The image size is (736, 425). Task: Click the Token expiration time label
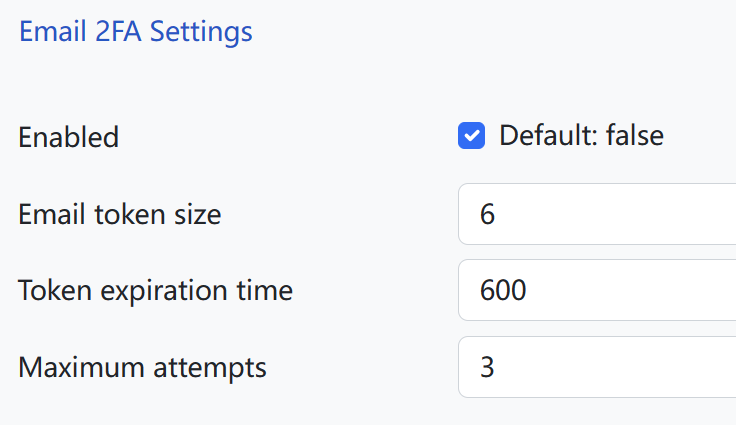155,291
